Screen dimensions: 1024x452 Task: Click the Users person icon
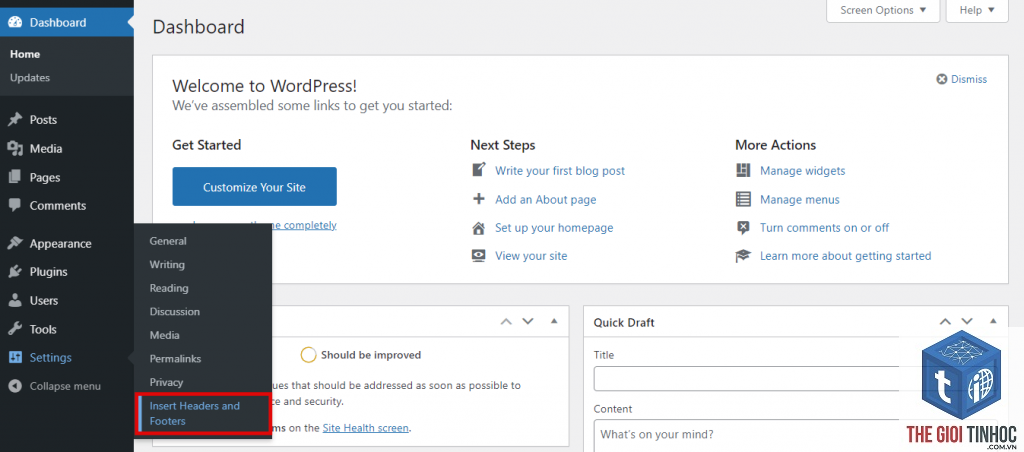15,300
